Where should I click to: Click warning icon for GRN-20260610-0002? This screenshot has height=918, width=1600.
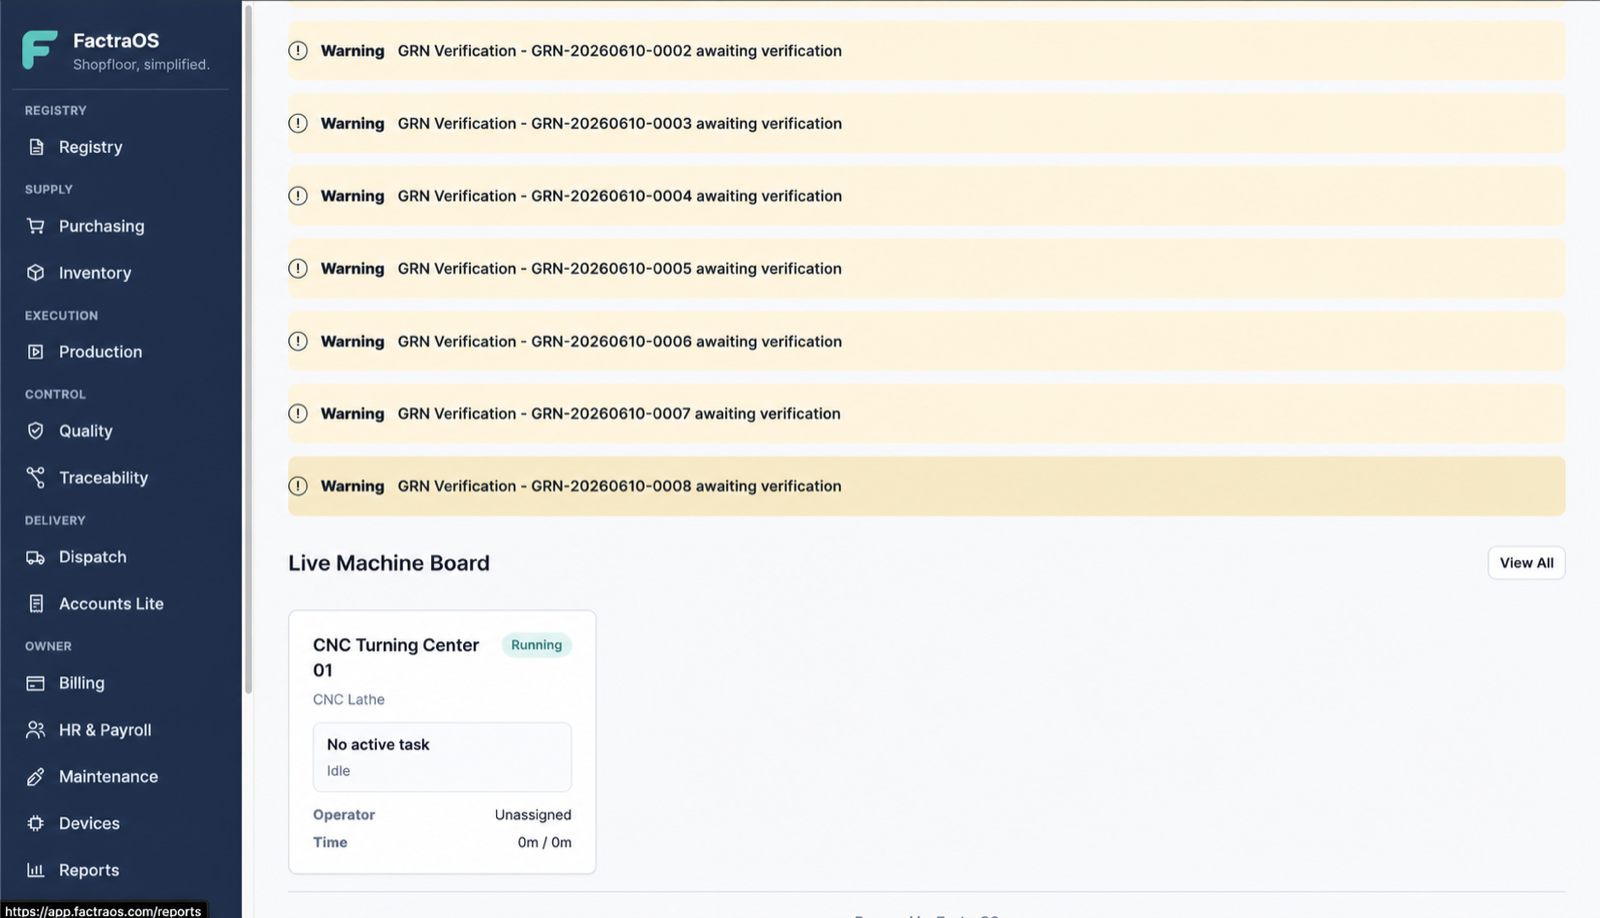298,51
